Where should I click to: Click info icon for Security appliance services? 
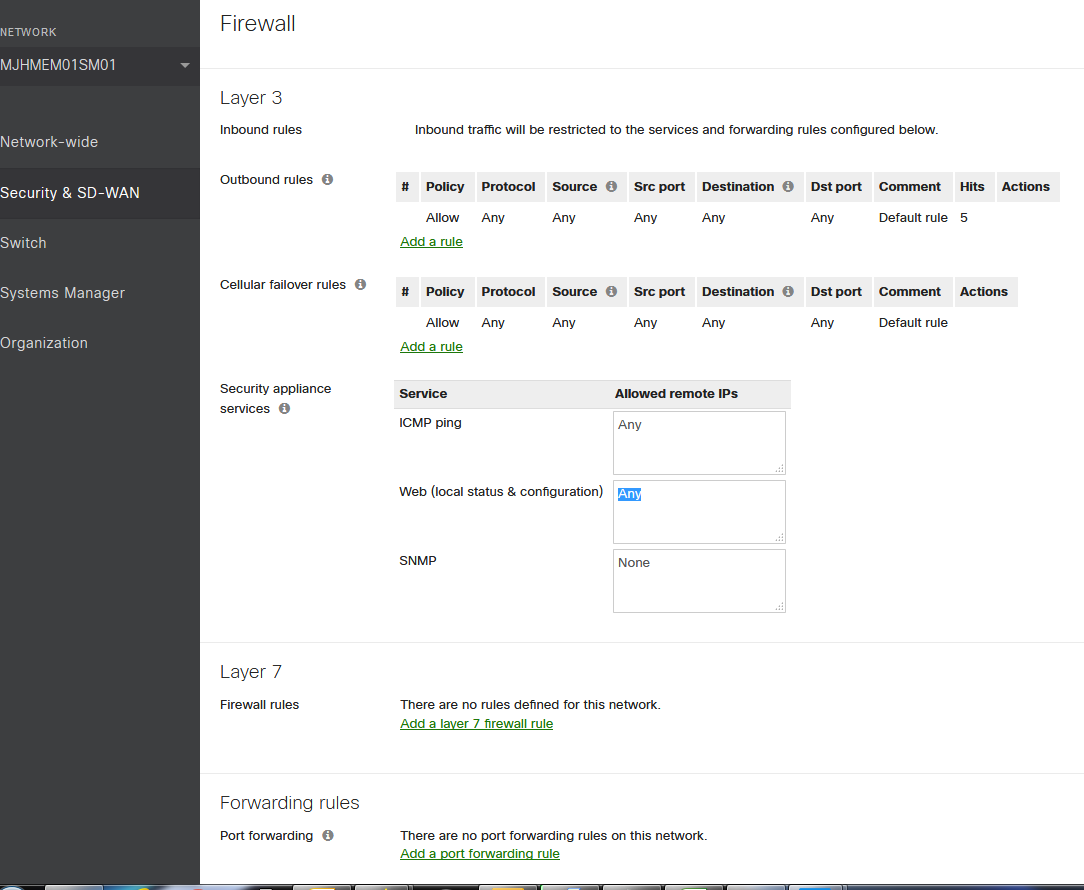(284, 409)
